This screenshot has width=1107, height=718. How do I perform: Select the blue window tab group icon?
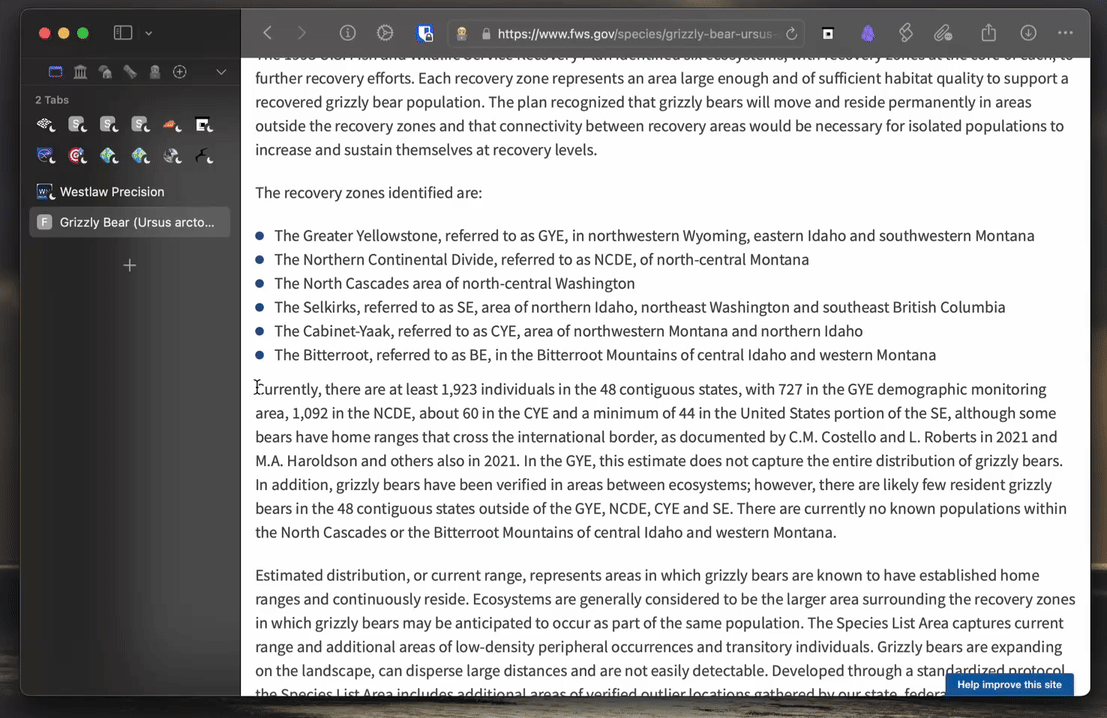tap(55, 71)
